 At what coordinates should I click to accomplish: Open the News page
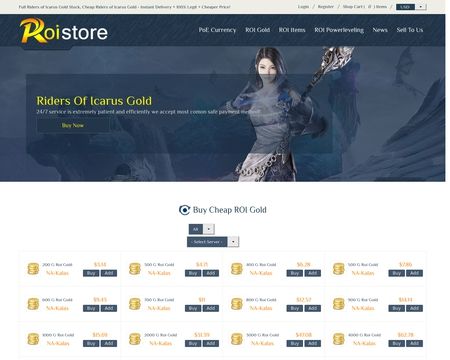pyautogui.click(x=380, y=30)
